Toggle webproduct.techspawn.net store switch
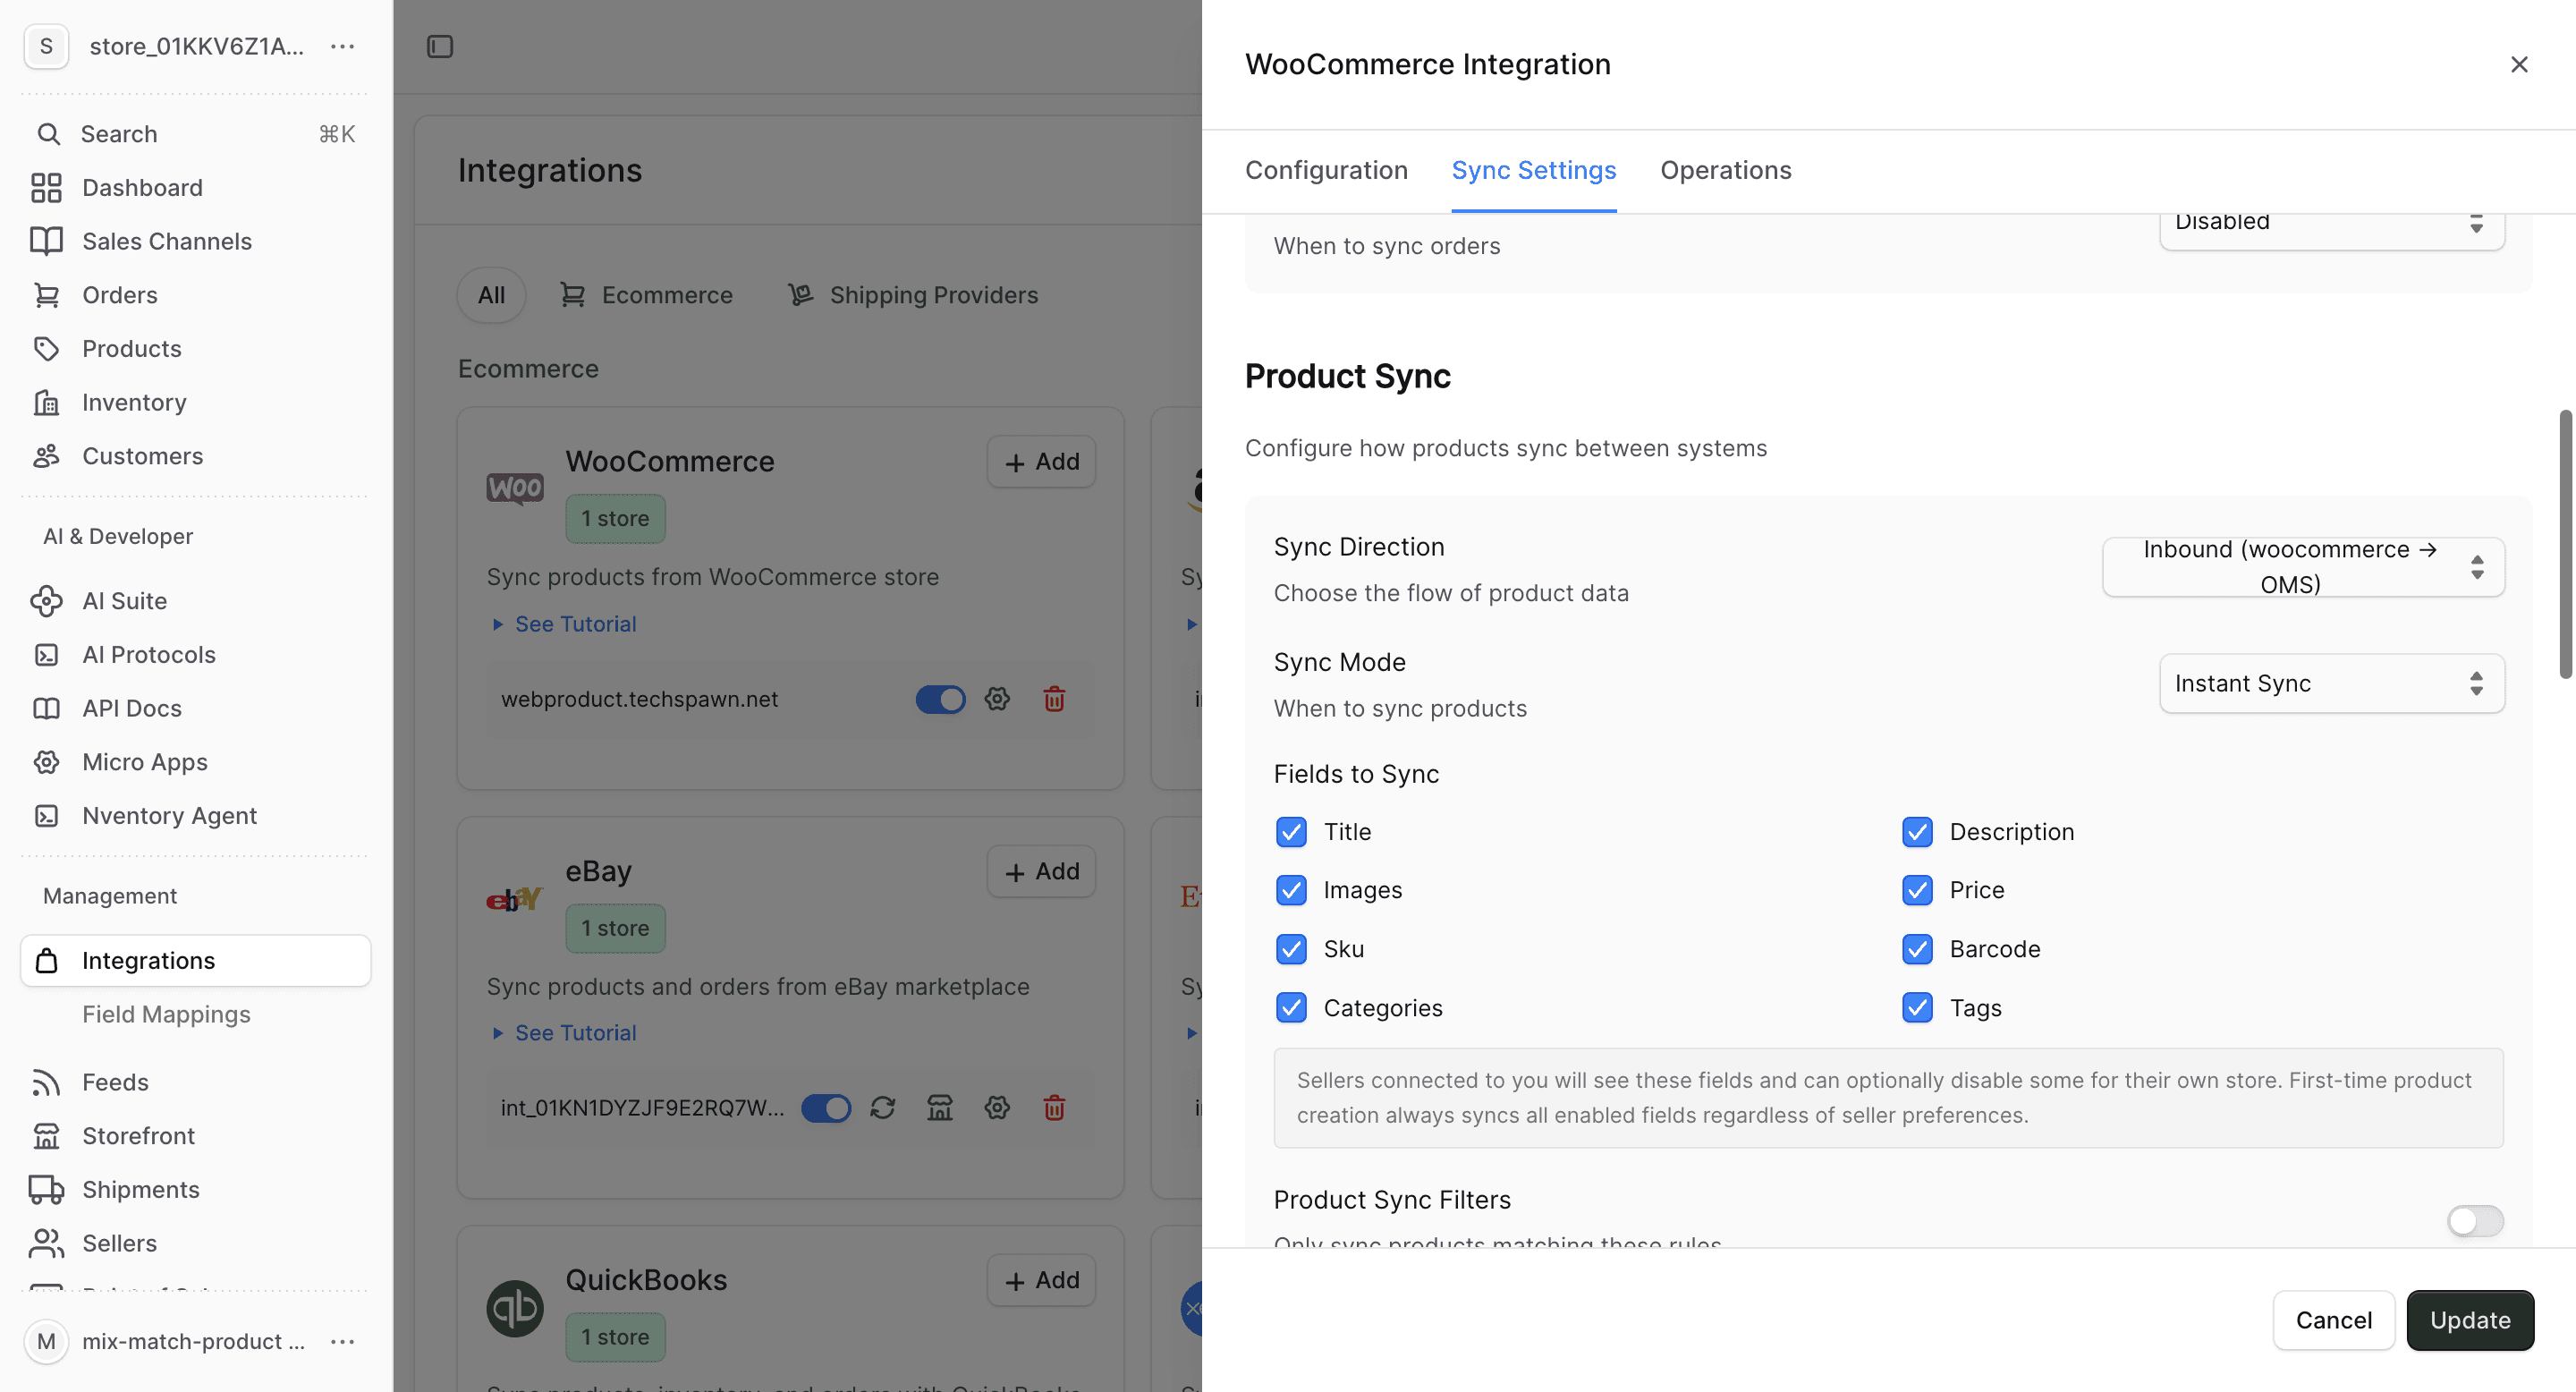The height and width of the screenshot is (1392, 2576). 940,699
